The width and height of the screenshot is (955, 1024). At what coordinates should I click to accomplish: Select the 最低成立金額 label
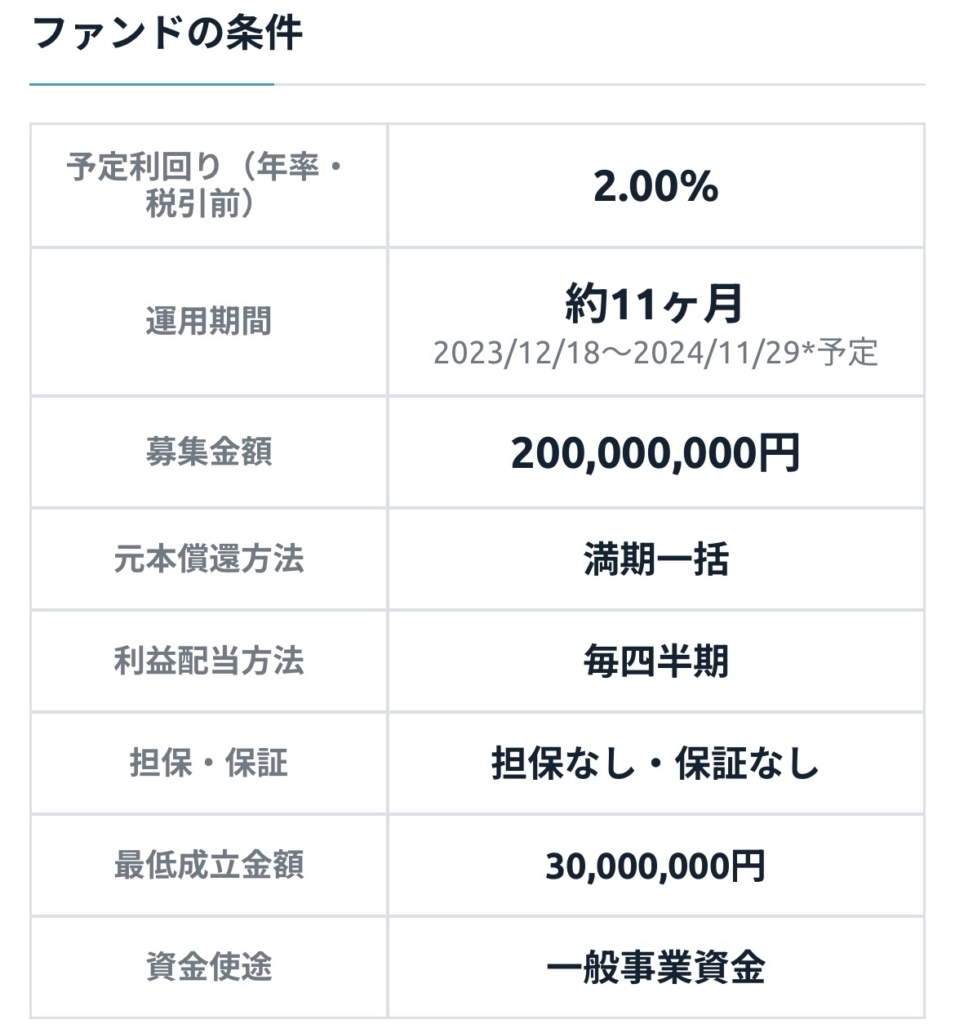click(x=207, y=865)
